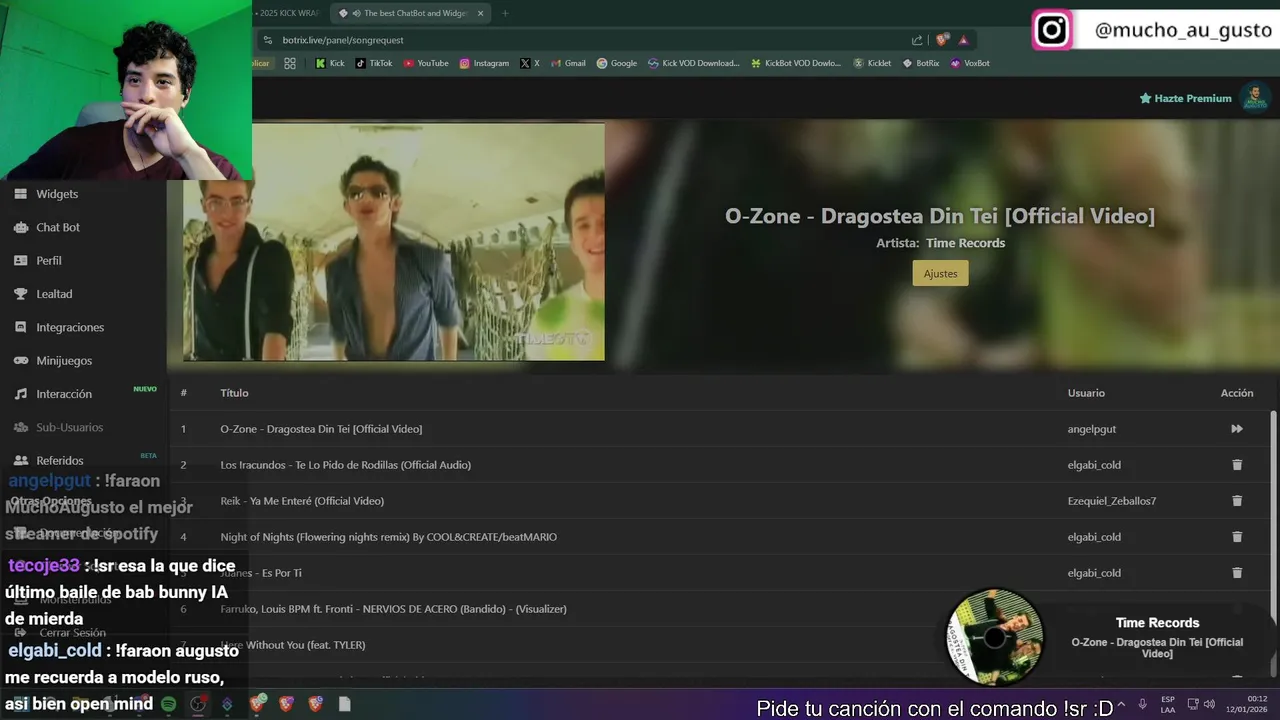Open the YouTube bookmark
Screen dimensions: 1280x720
pos(426,63)
